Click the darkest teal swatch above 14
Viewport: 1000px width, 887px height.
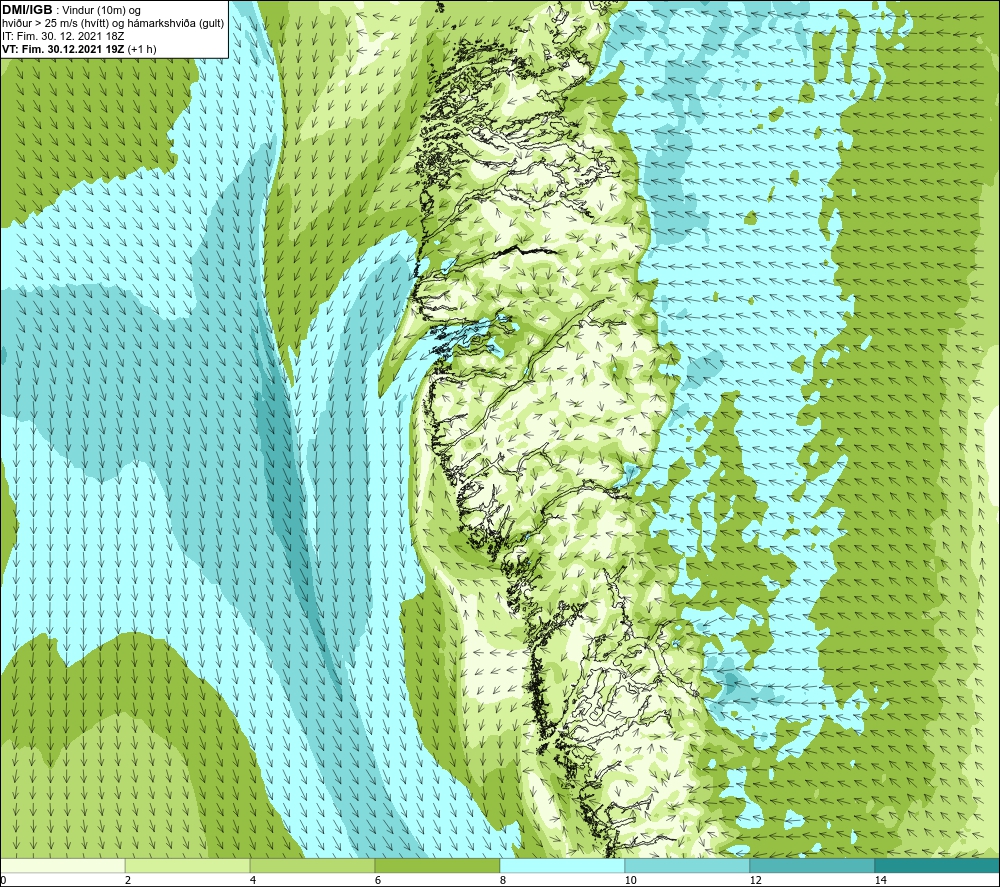[938, 865]
